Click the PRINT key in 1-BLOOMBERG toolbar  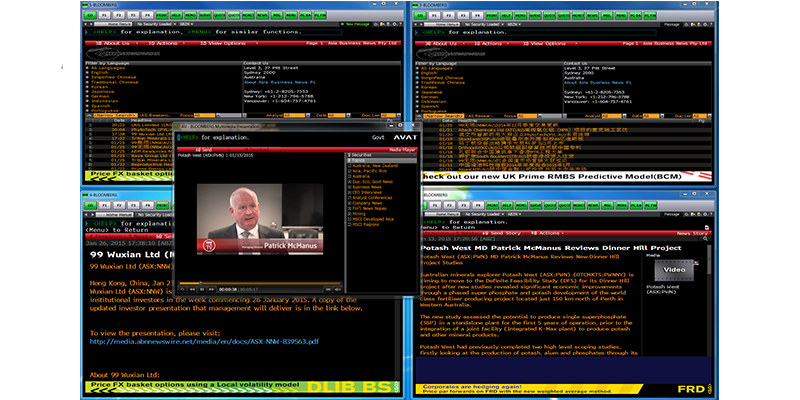162,15
